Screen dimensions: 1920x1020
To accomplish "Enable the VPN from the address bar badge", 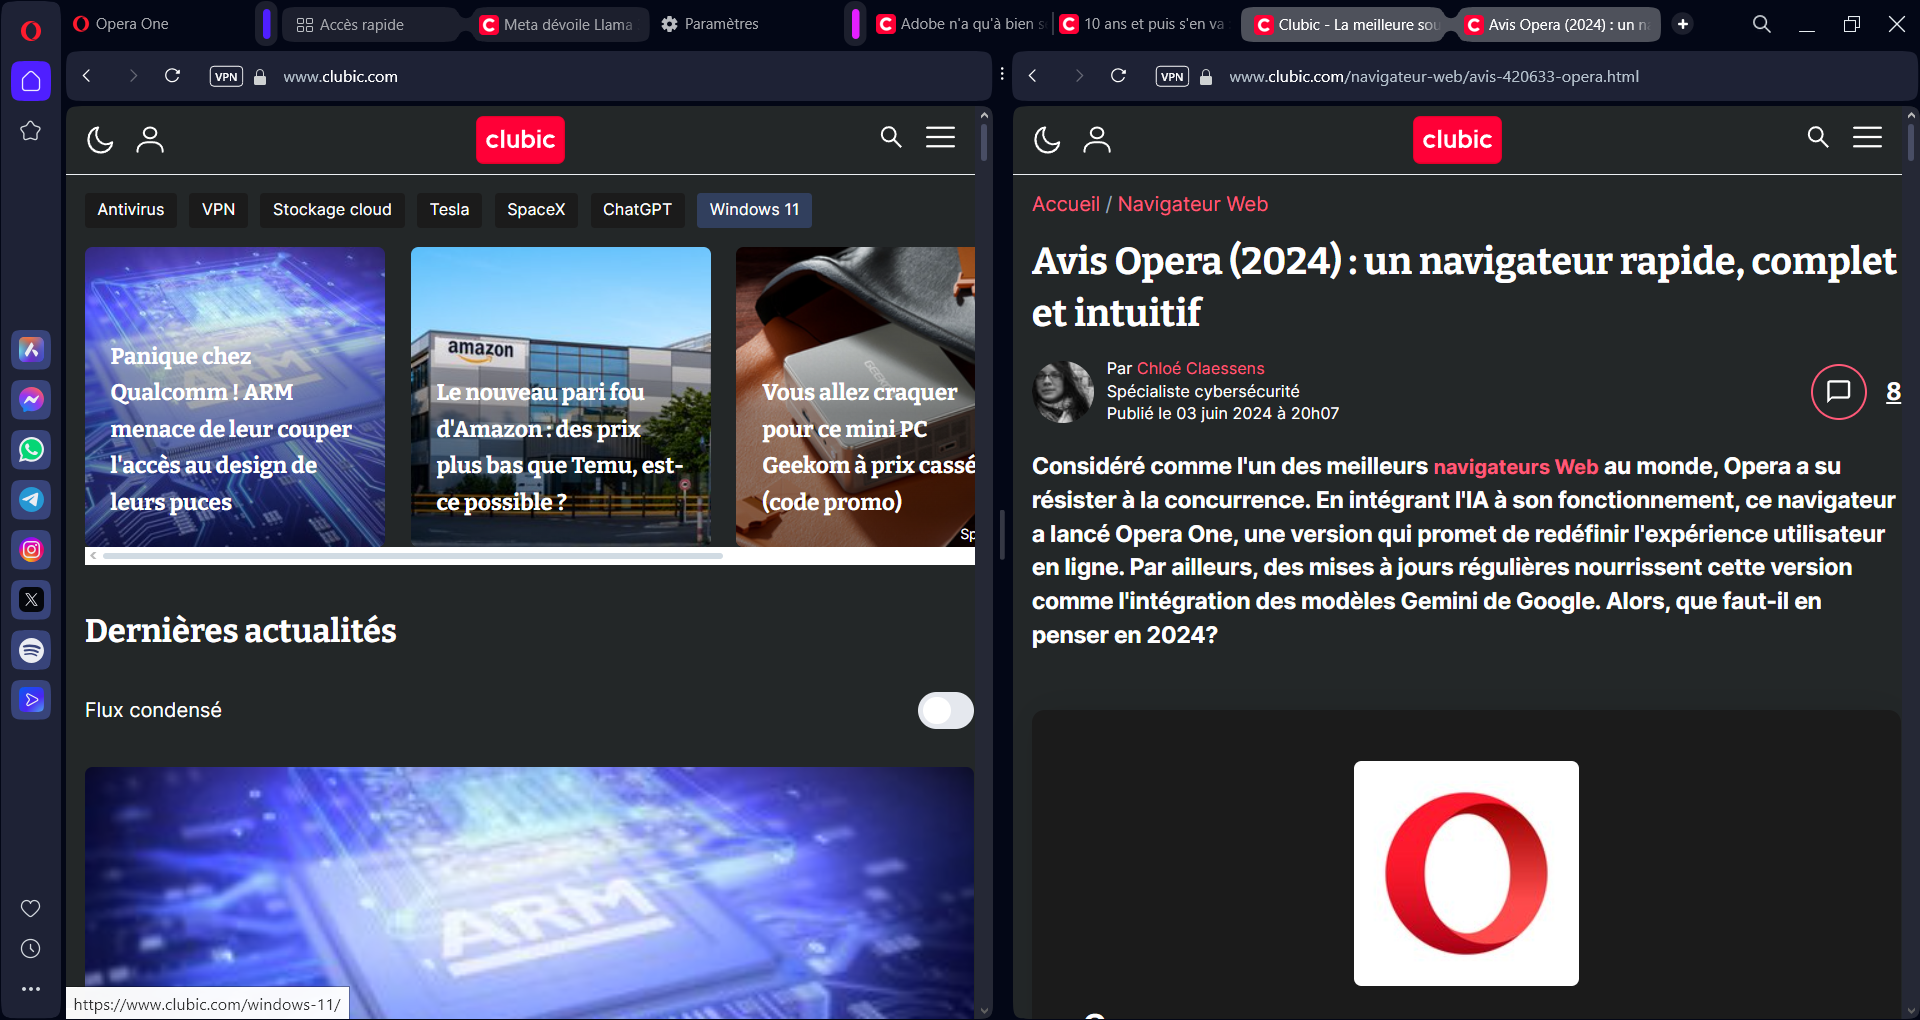I will pos(226,76).
